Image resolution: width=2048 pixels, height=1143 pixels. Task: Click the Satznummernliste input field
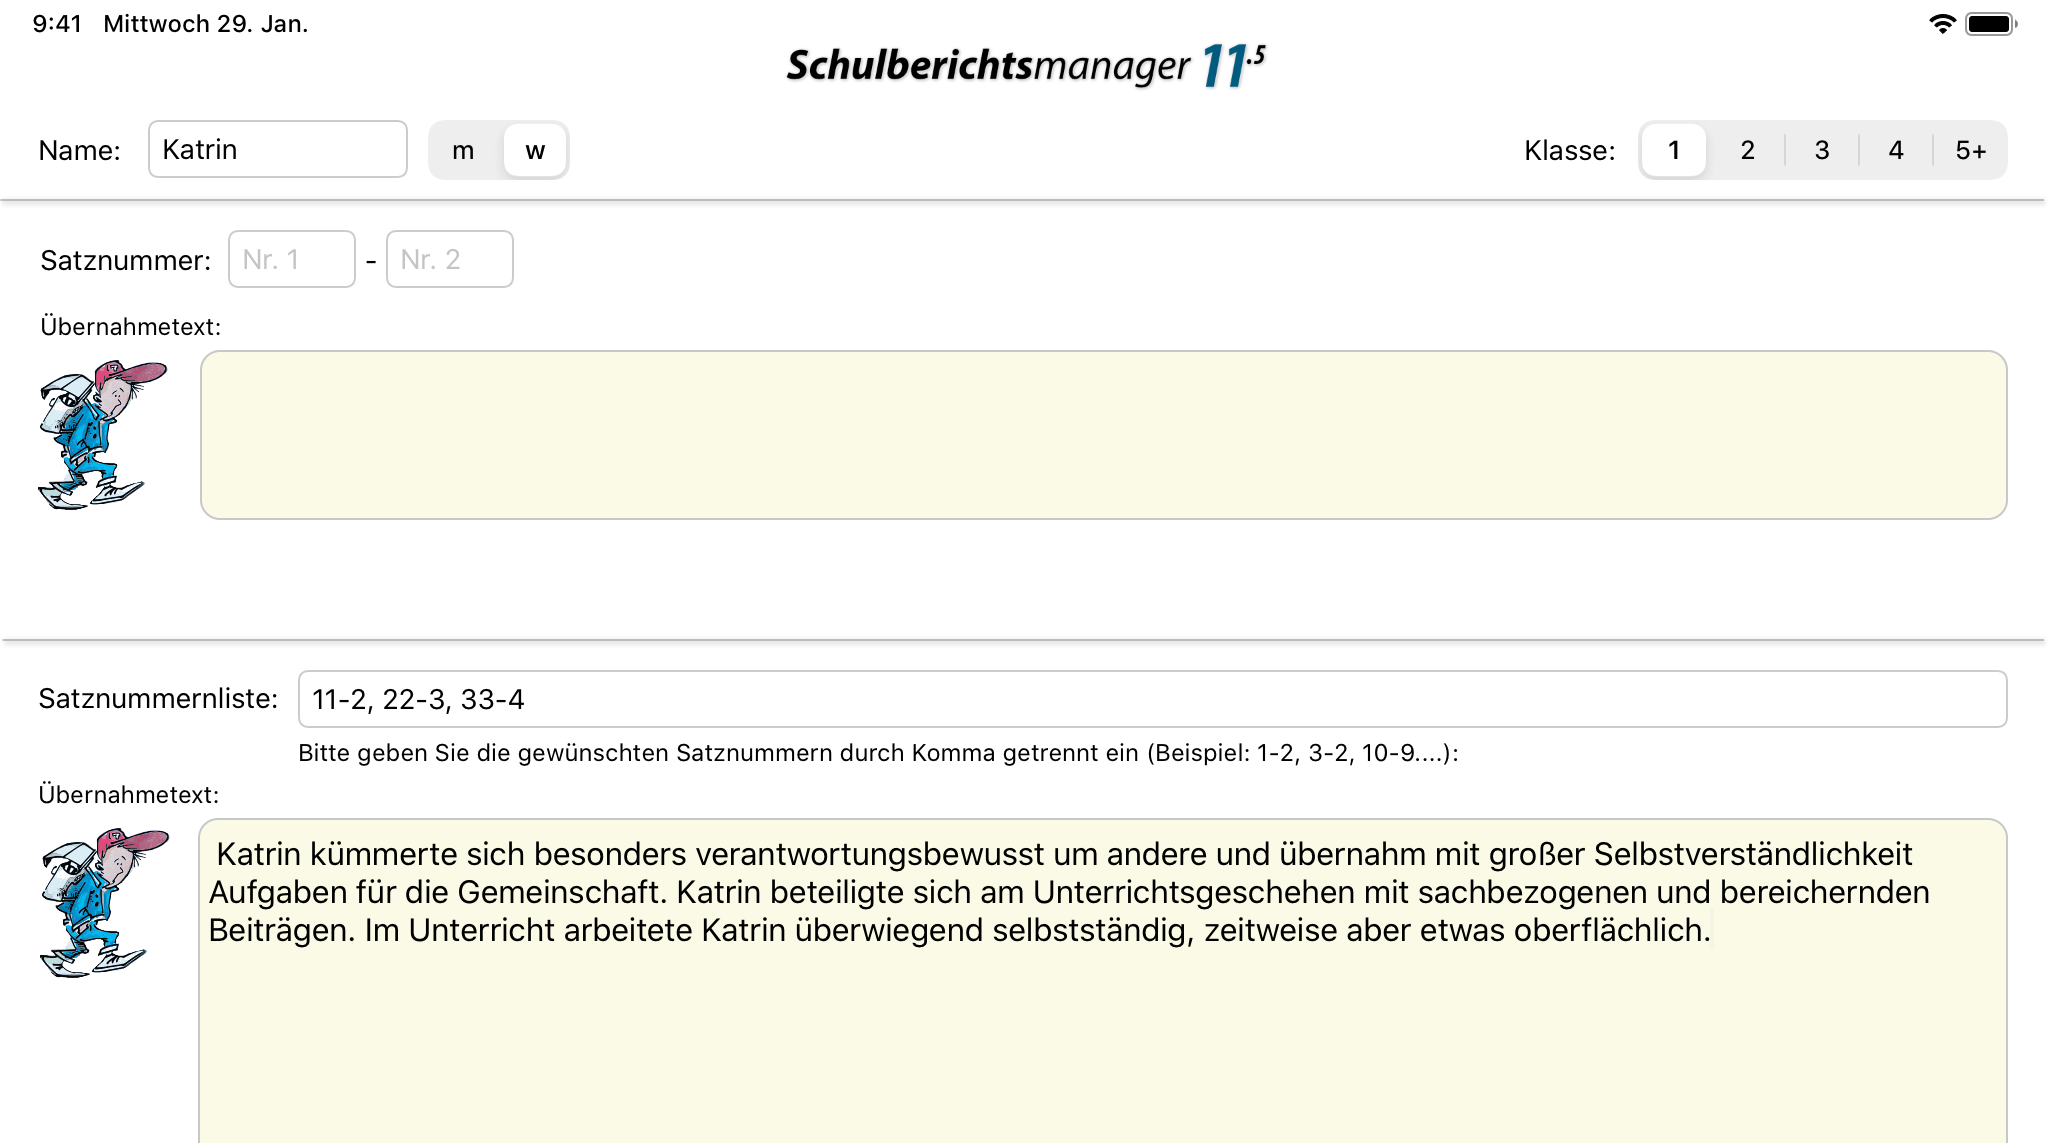coord(1152,699)
